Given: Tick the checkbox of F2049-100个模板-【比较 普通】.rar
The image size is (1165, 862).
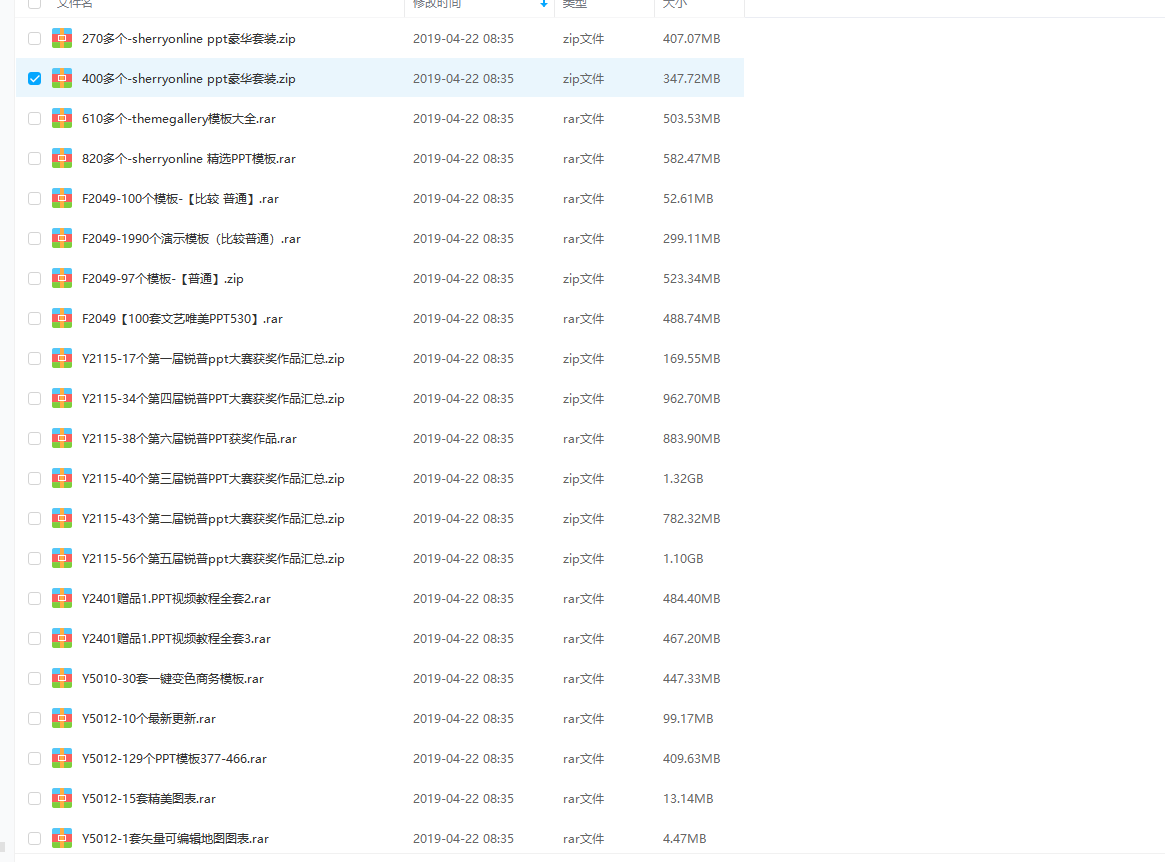Looking at the screenshot, I should 34,198.
